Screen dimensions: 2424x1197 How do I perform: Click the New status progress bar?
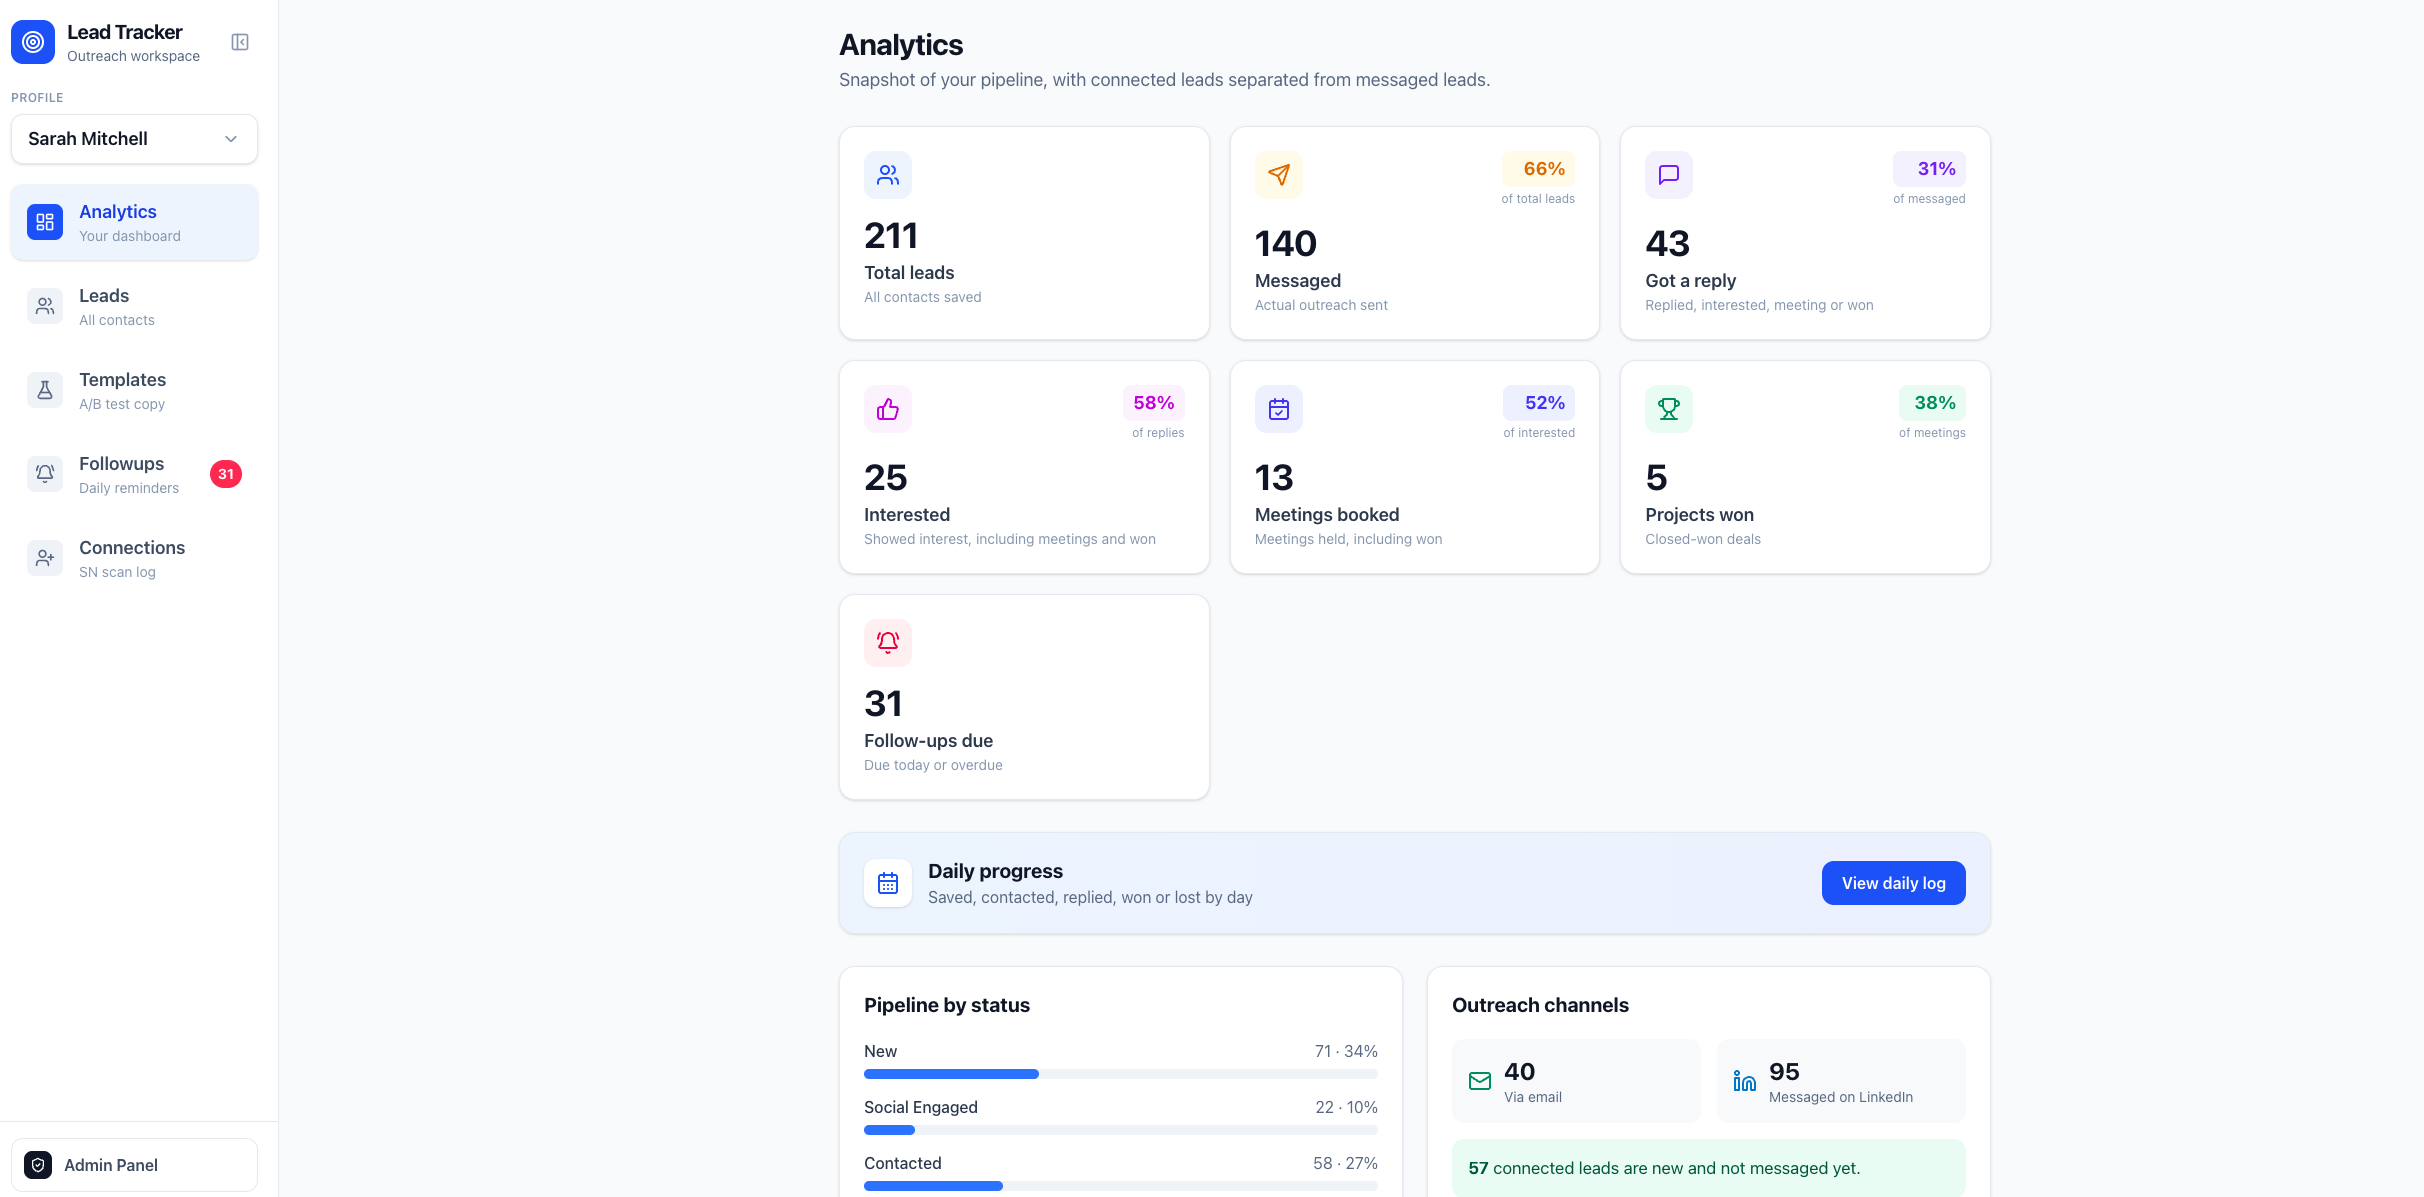tap(1120, 1074)
